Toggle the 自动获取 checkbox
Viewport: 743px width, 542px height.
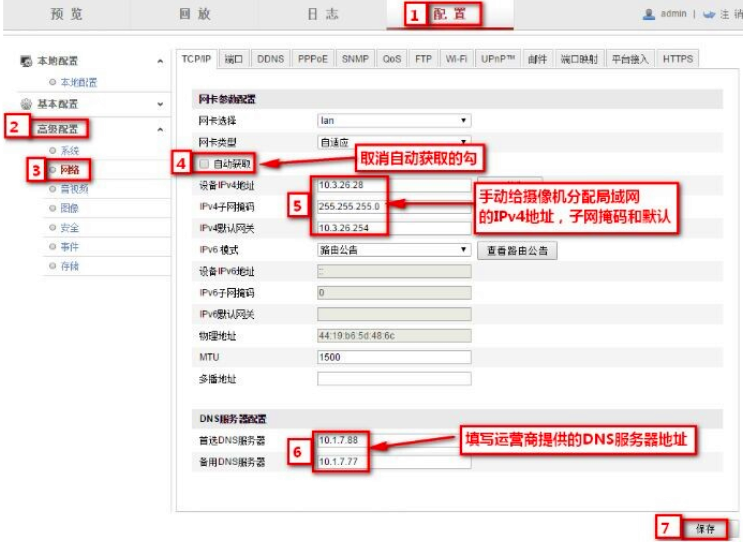coord(204,163)
